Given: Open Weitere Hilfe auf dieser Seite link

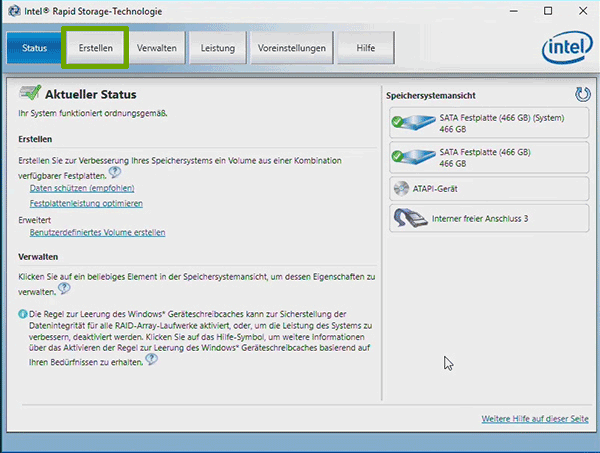Looking at the screenshot, I should tap(535, 419).
